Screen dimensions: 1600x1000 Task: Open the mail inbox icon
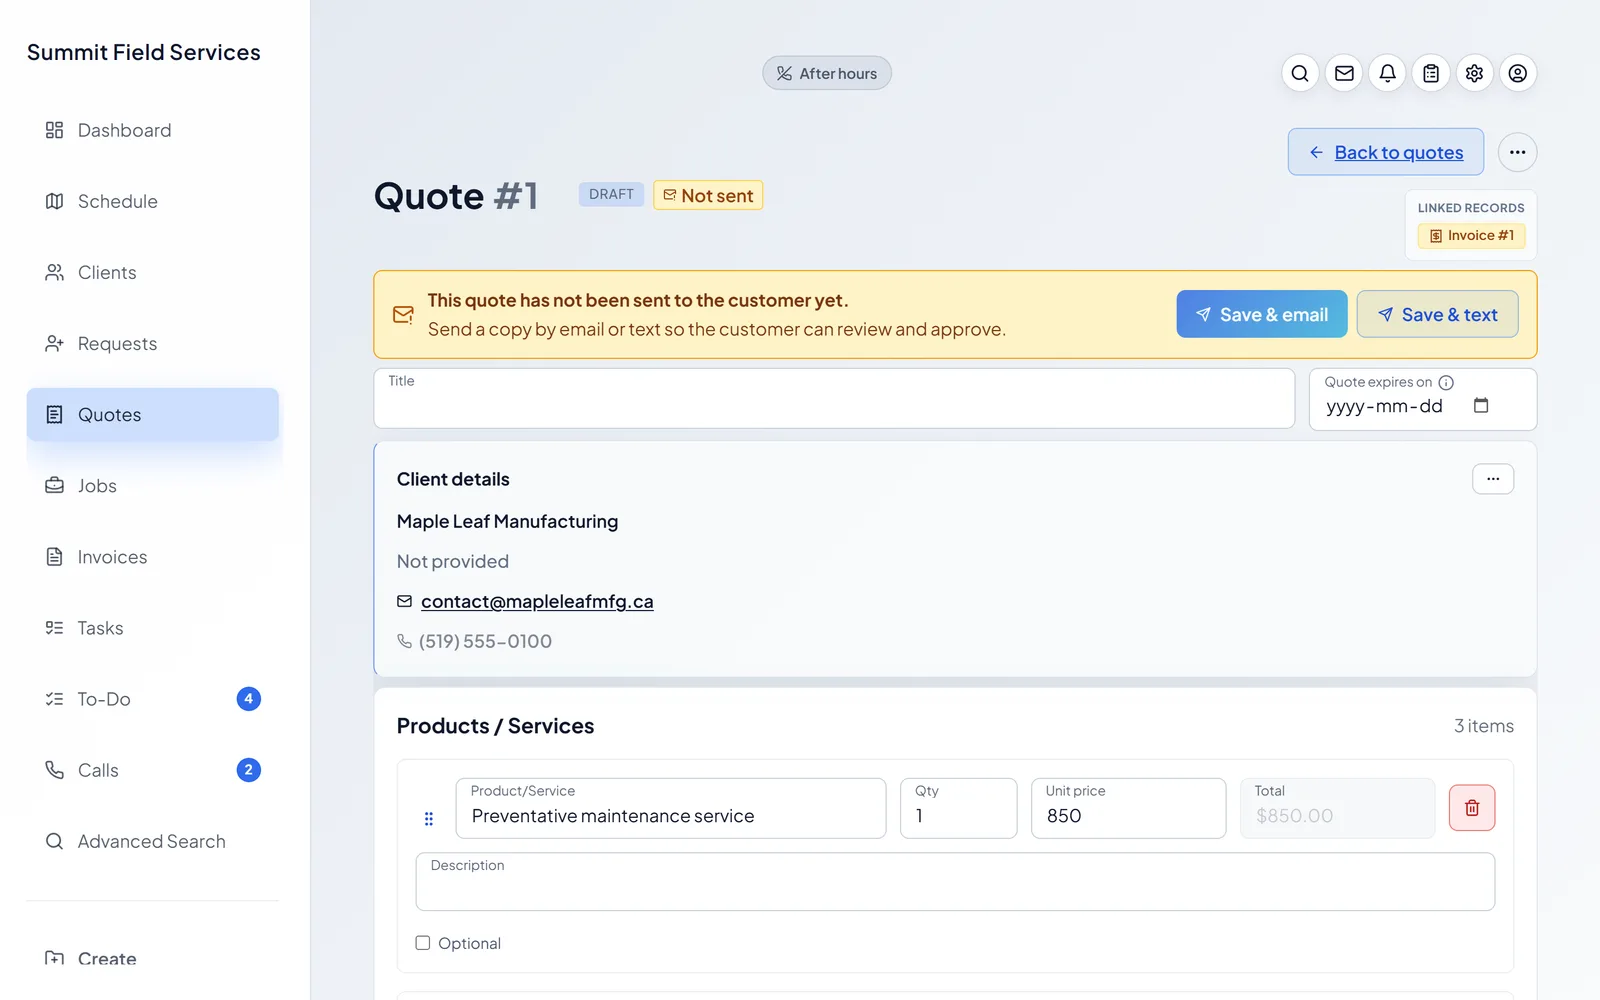(1344, 73)
